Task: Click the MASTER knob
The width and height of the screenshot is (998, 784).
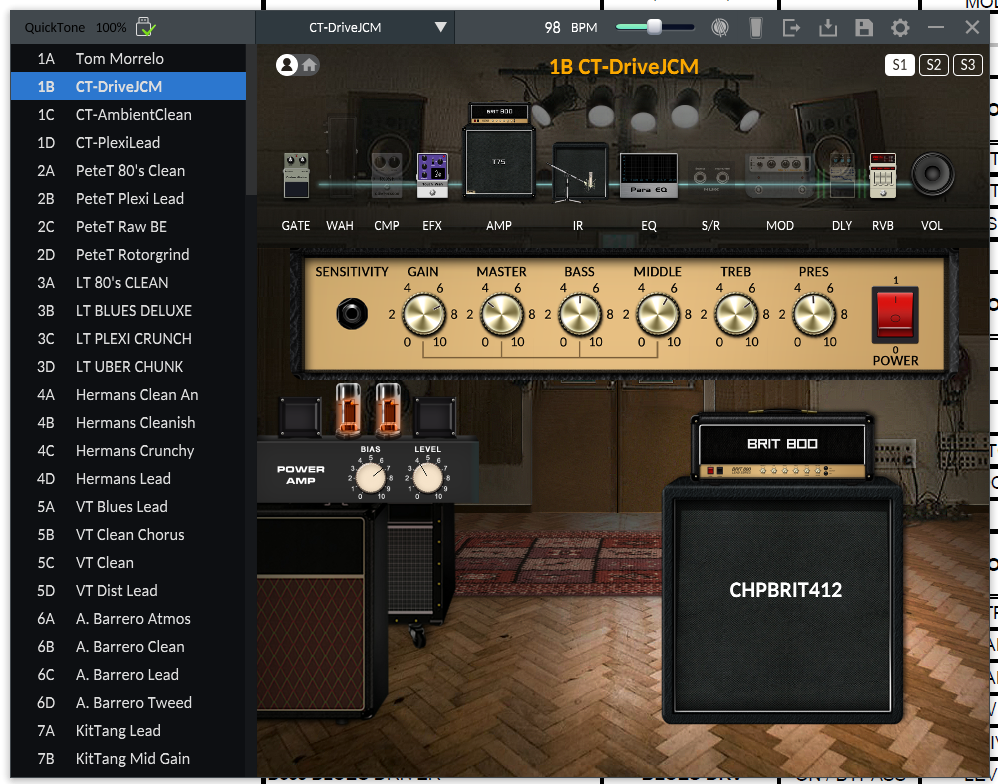Action: pyautogui.click(x=502, y=314)
